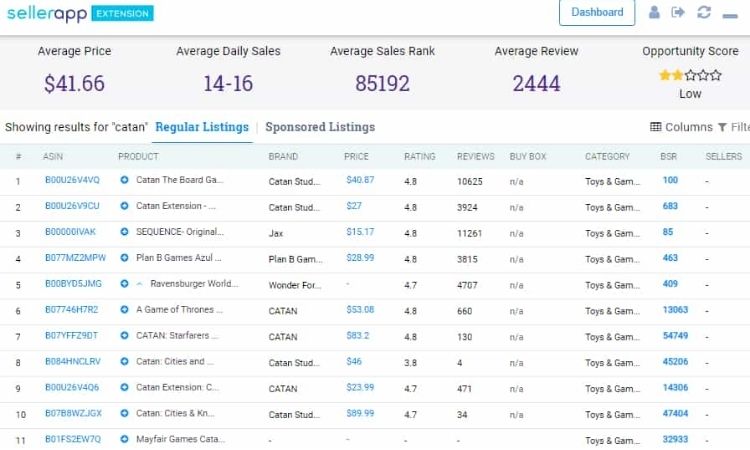The image size is (750, 450).
Task: Open the Filter options
Action: click(733, 127)
